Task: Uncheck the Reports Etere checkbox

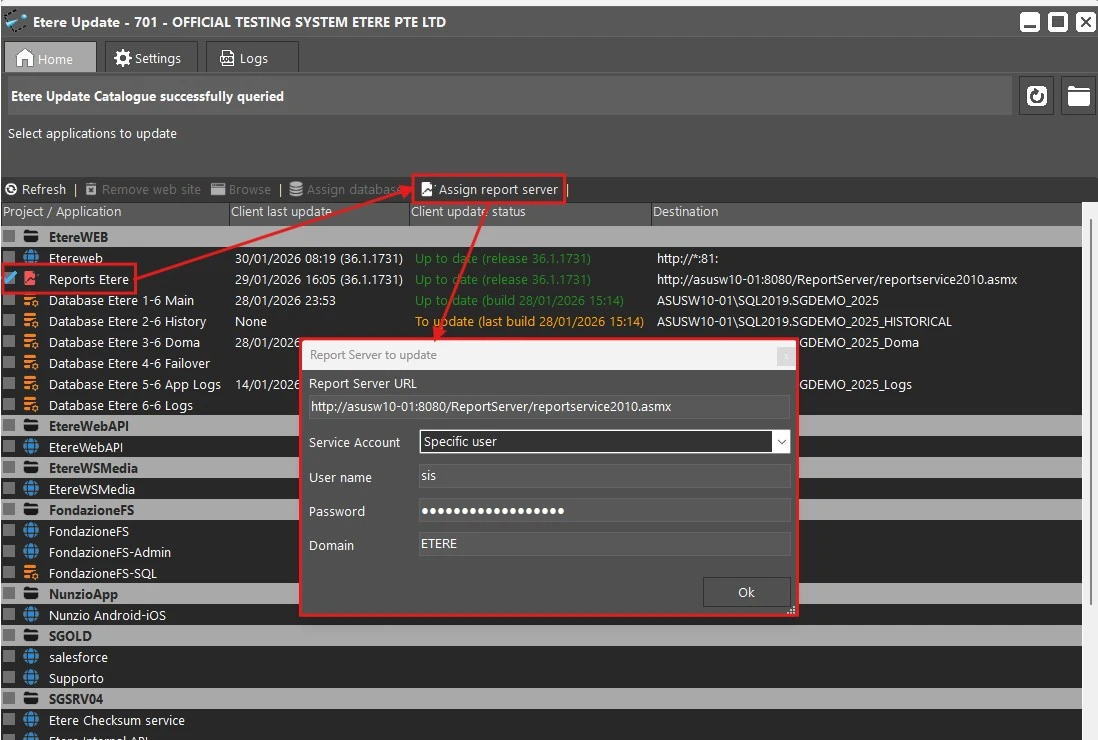Action: [x=9, y=279]
